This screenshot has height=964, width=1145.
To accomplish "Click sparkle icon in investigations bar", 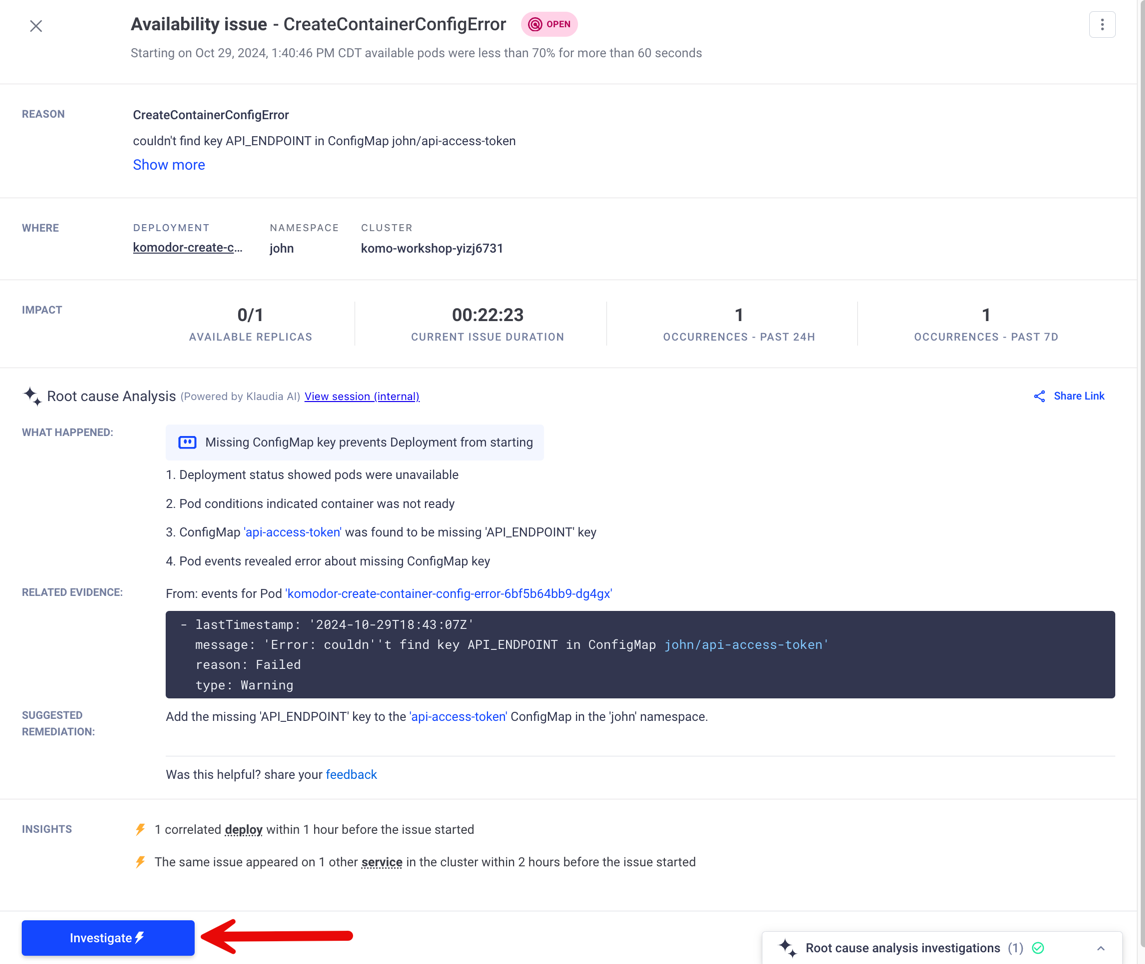I will point(788,948).
